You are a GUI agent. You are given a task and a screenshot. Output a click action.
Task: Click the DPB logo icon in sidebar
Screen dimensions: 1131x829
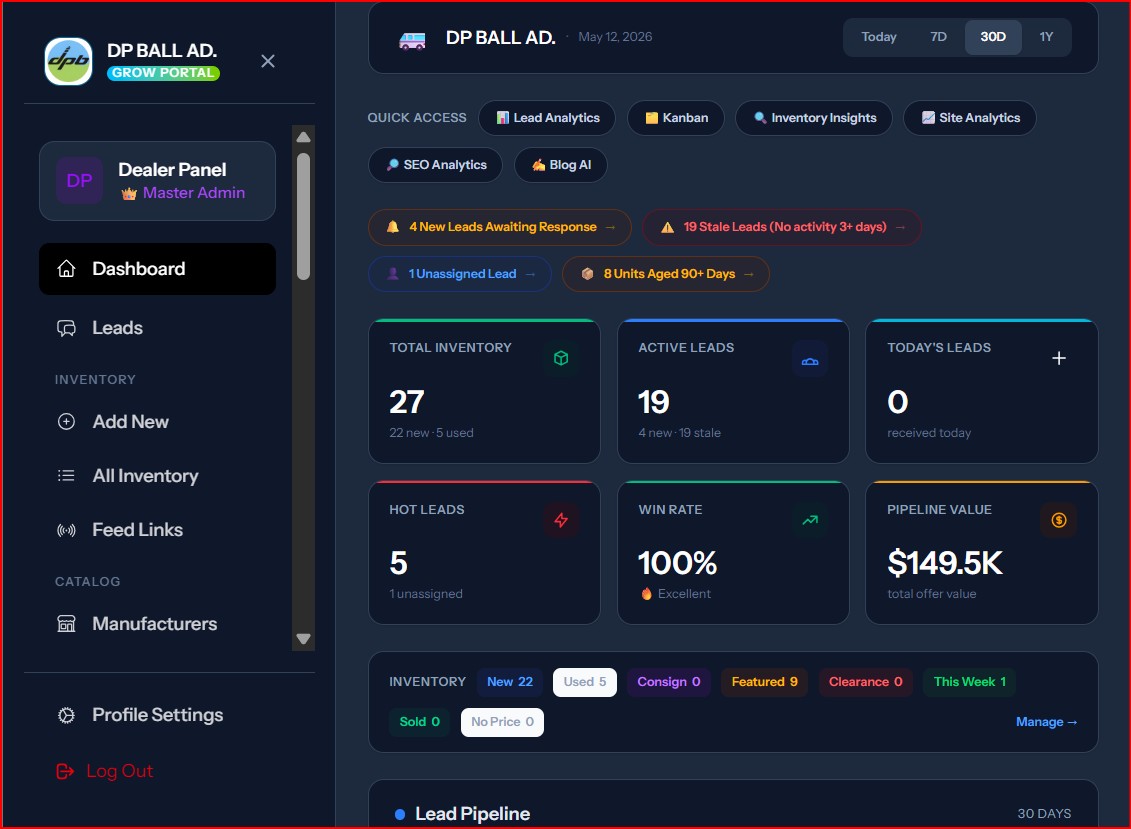pos(69,61)
